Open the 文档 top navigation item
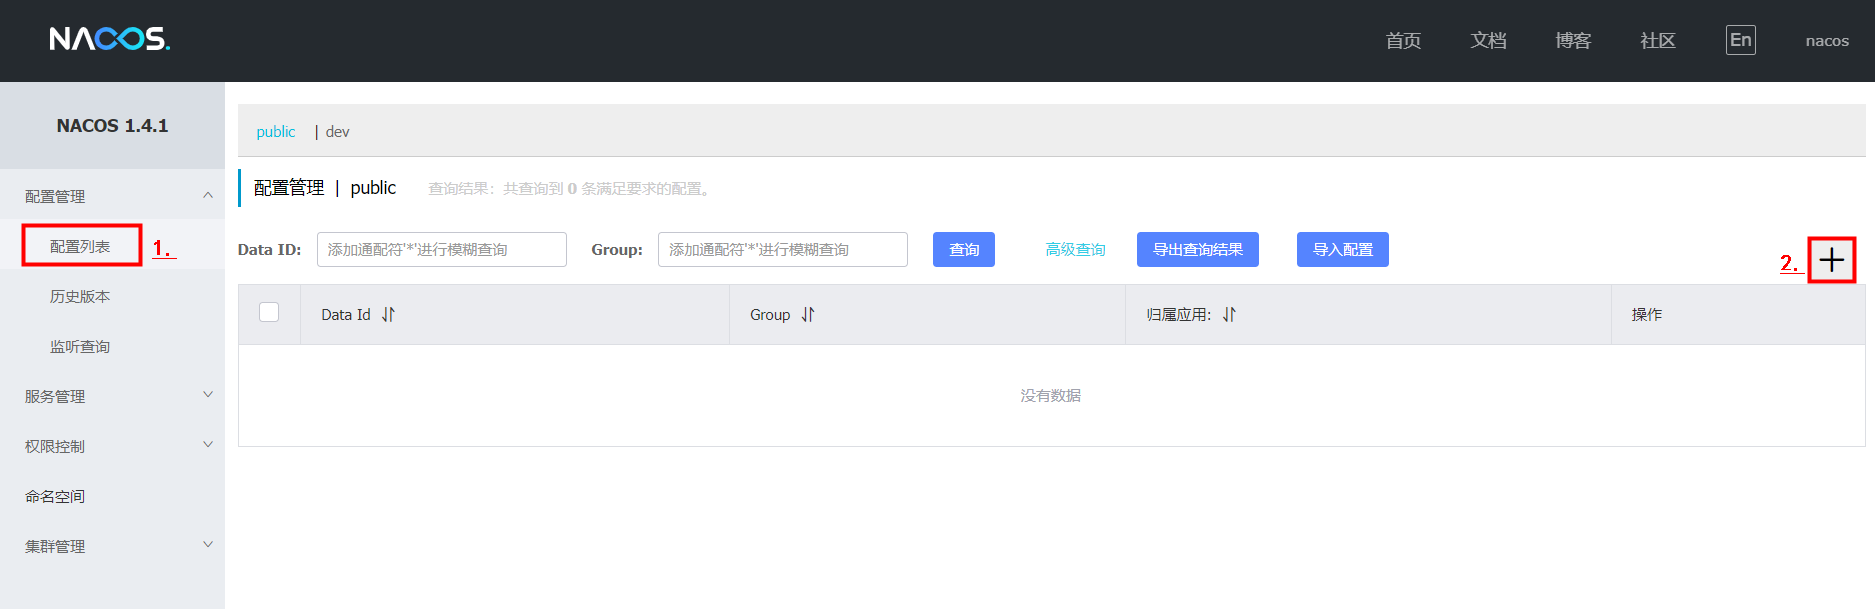Screen dimensions: 1875x609 click(x=1488, y=40)
